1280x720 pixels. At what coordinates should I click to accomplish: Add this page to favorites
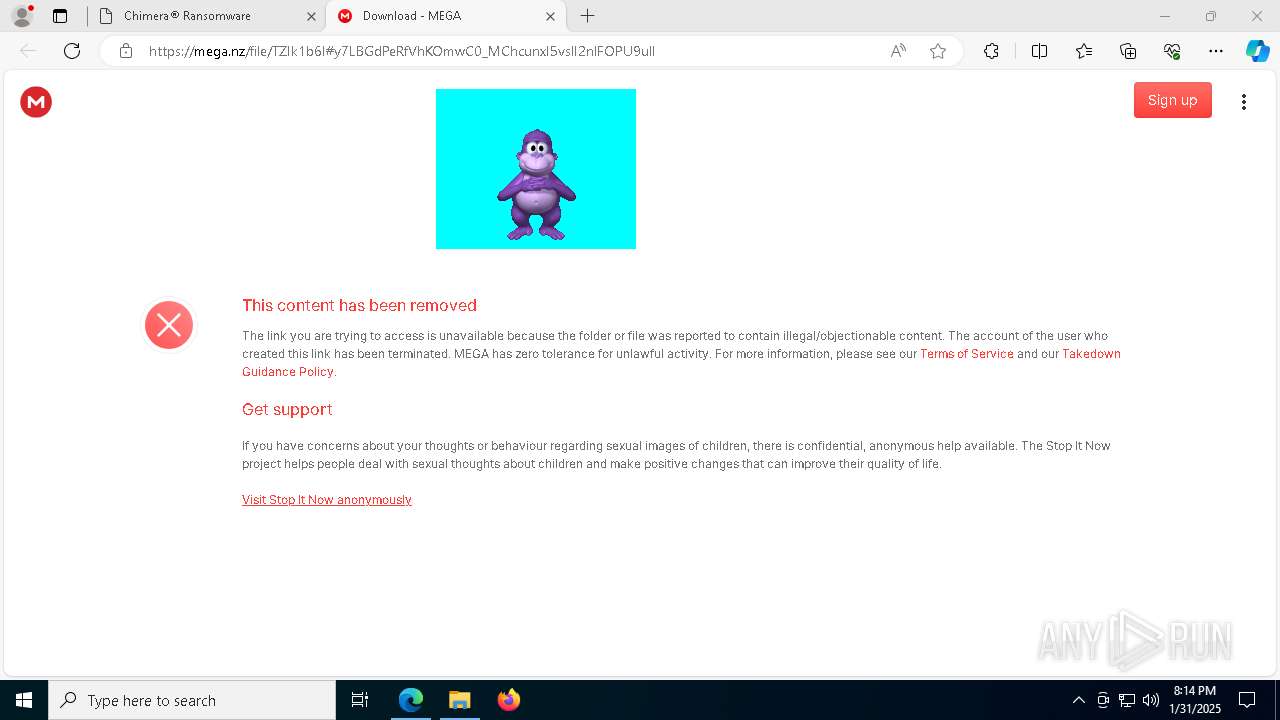(x=938, y=51)
